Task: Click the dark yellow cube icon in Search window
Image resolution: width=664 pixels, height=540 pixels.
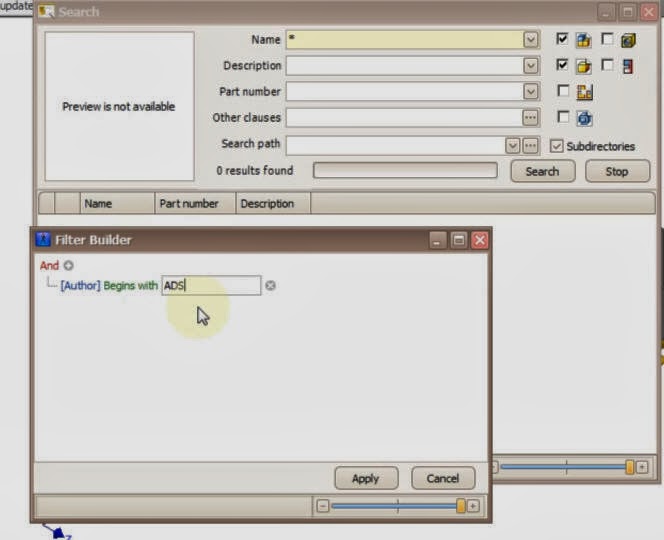Action: coord(628,41)
